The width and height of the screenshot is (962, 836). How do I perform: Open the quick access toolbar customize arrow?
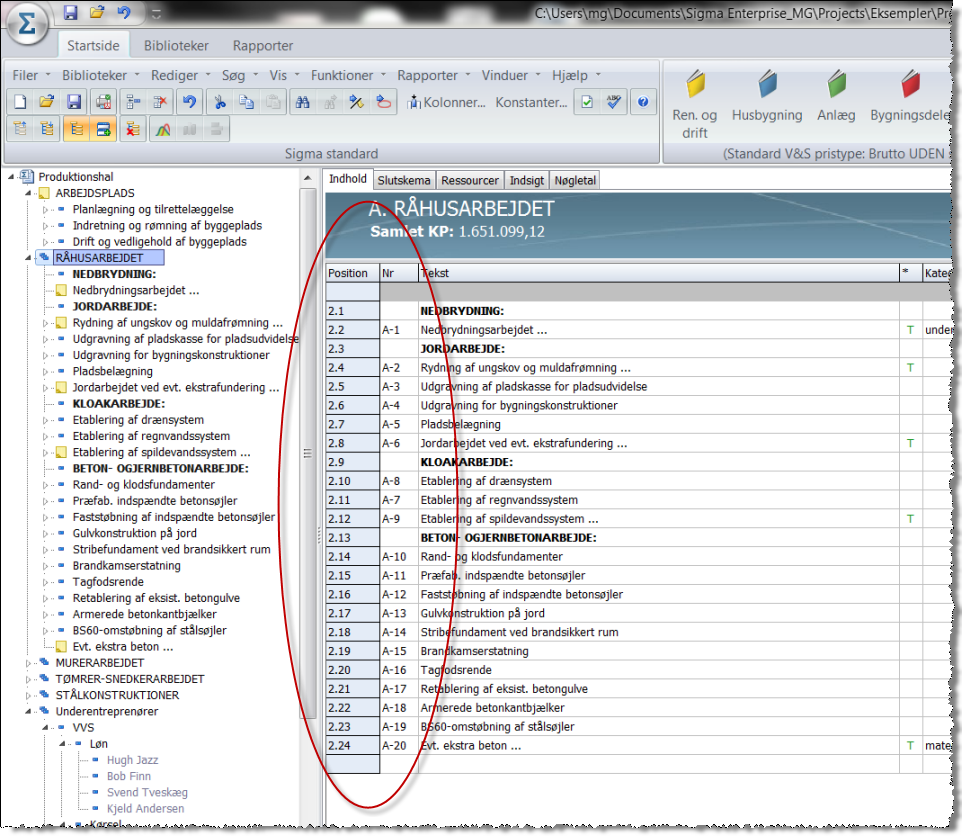(x=156, y=13)
